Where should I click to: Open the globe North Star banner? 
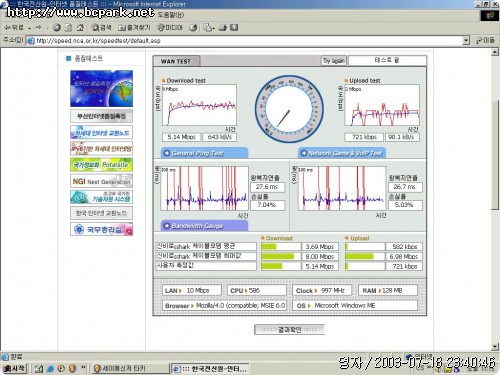[x=101, y=88]
